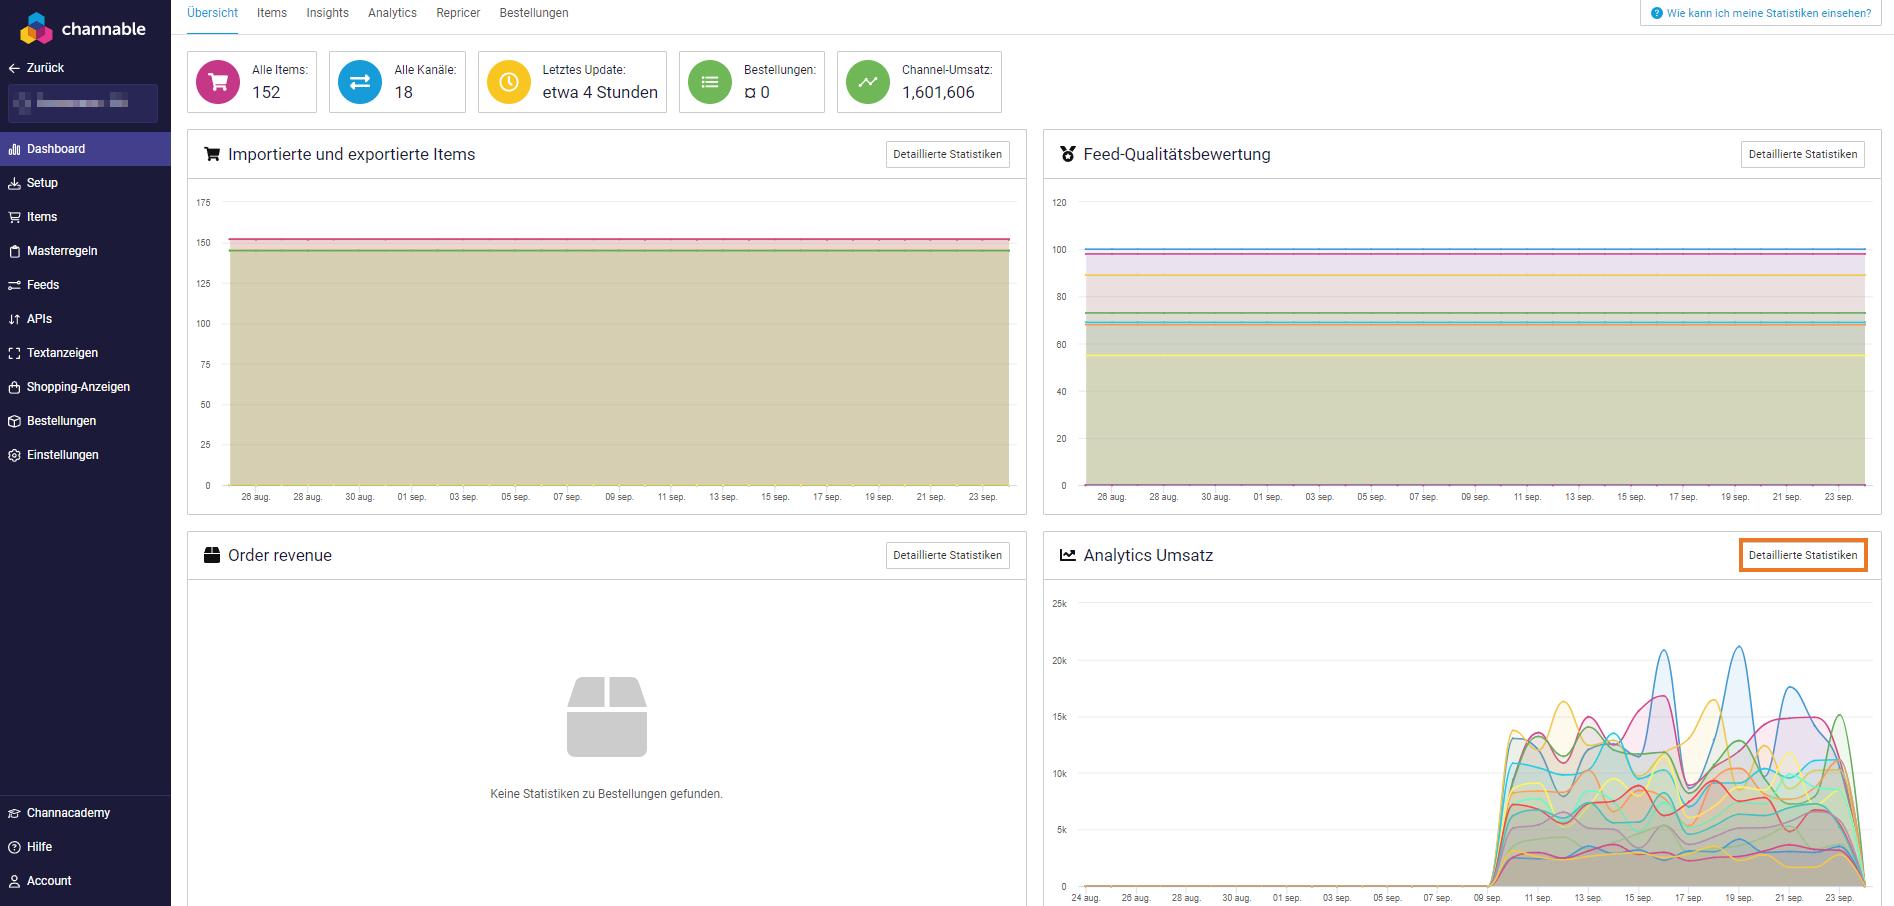
Task: Click the green trend Channel-Umsatz icon
Action: (x=868, y=82)
